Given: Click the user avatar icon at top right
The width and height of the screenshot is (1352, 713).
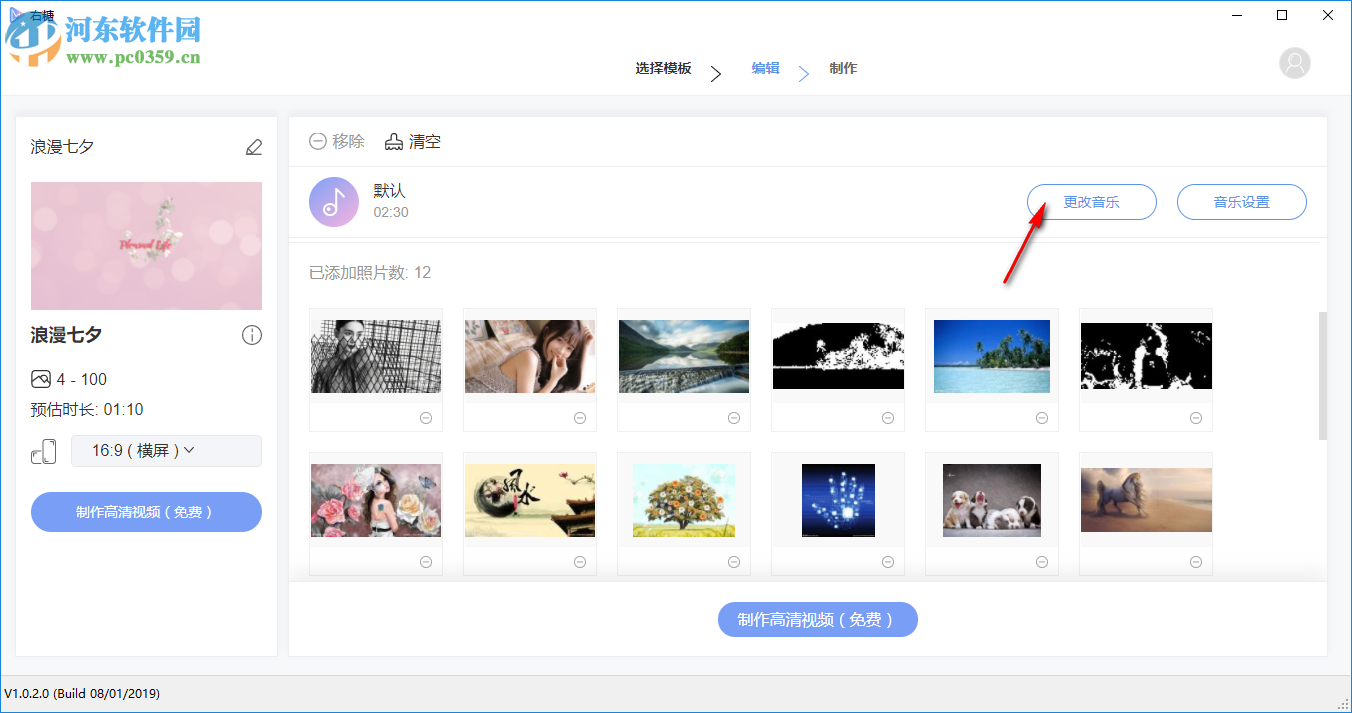Looking at the screenshot, I should (1295, 63).
